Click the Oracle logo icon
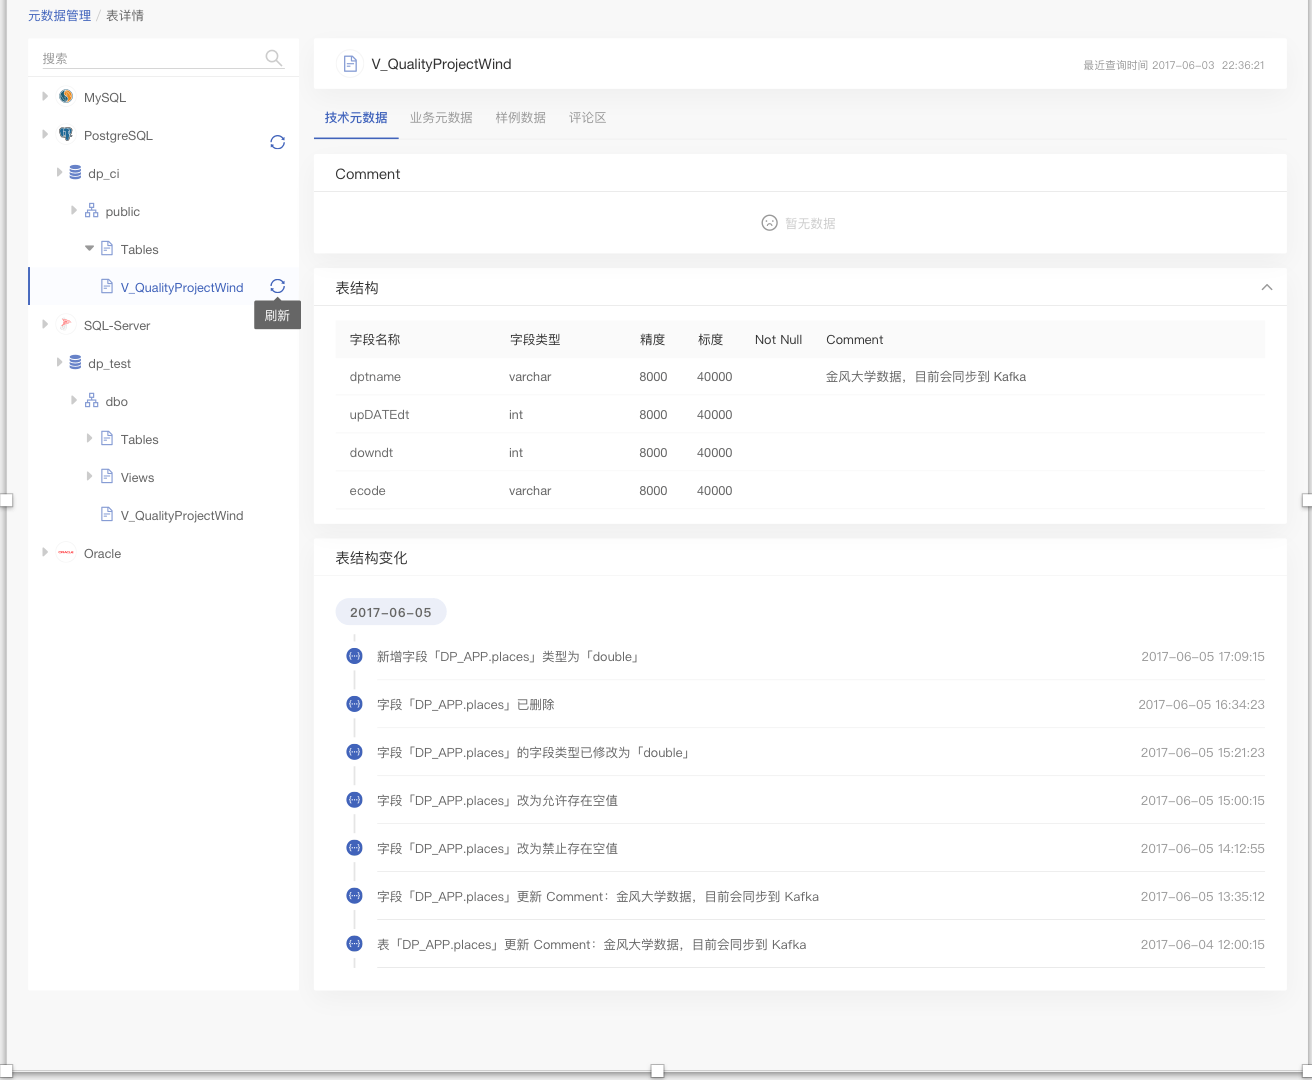Image resolution: width=1312 pixels, height=1080 pixels. tap(66, 553)
